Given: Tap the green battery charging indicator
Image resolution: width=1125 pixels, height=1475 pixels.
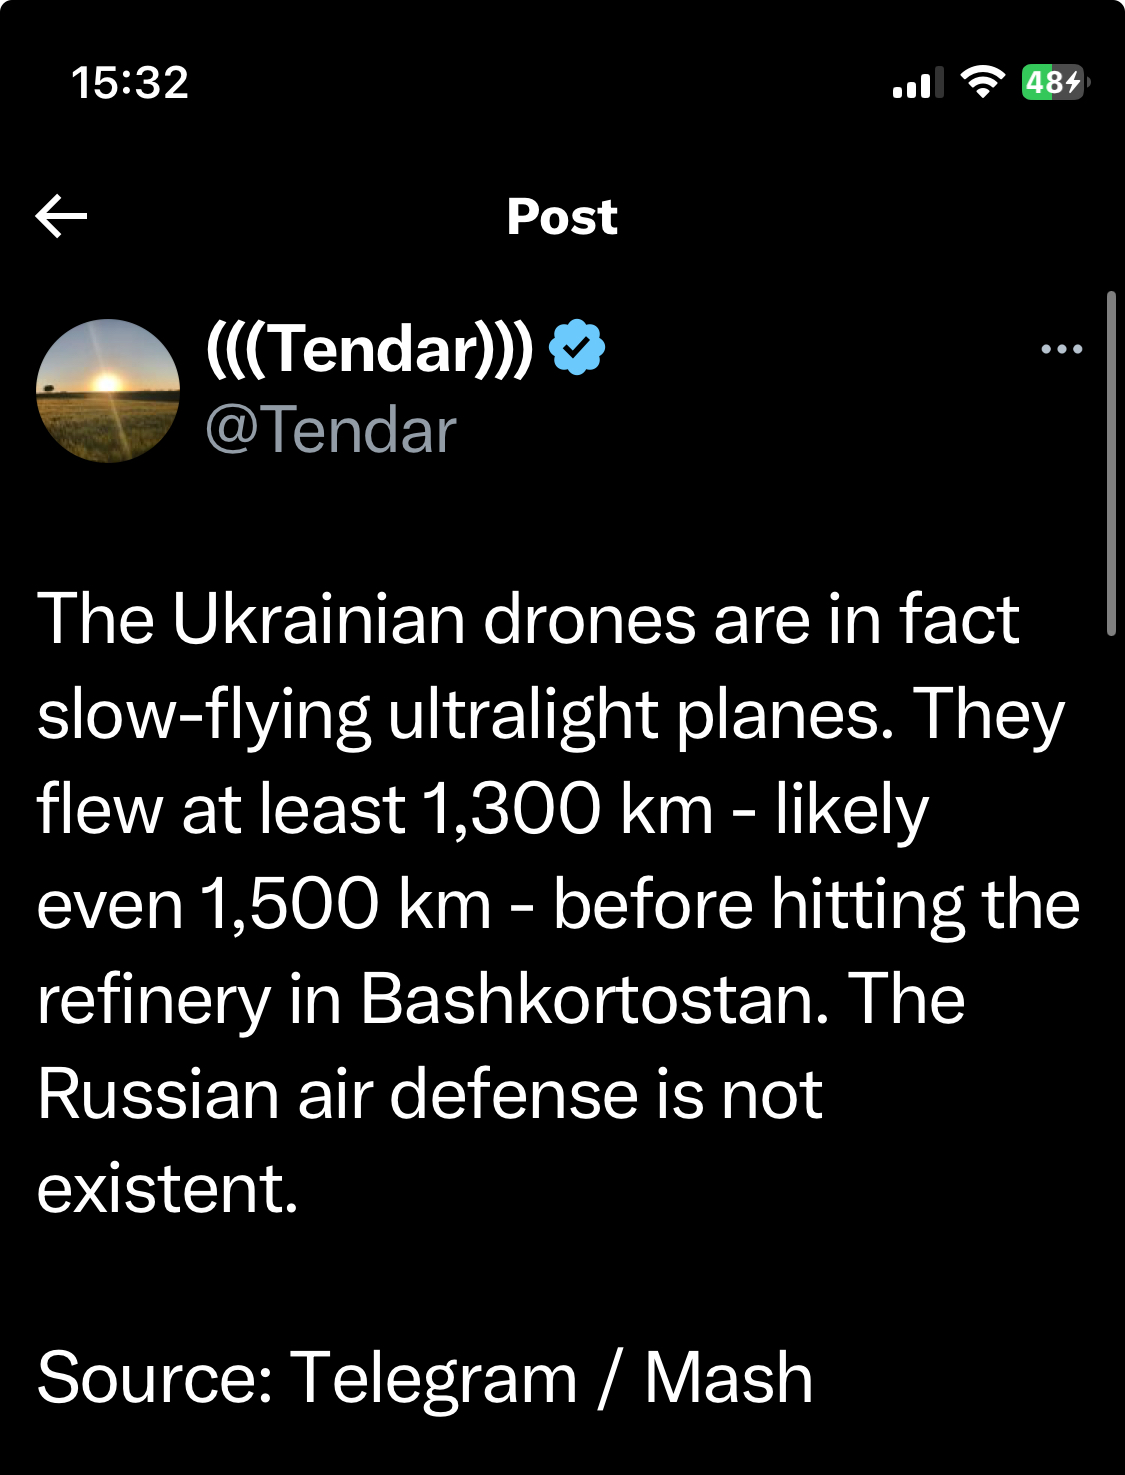Looking at the screenshot, I should tap(1054, 82).
